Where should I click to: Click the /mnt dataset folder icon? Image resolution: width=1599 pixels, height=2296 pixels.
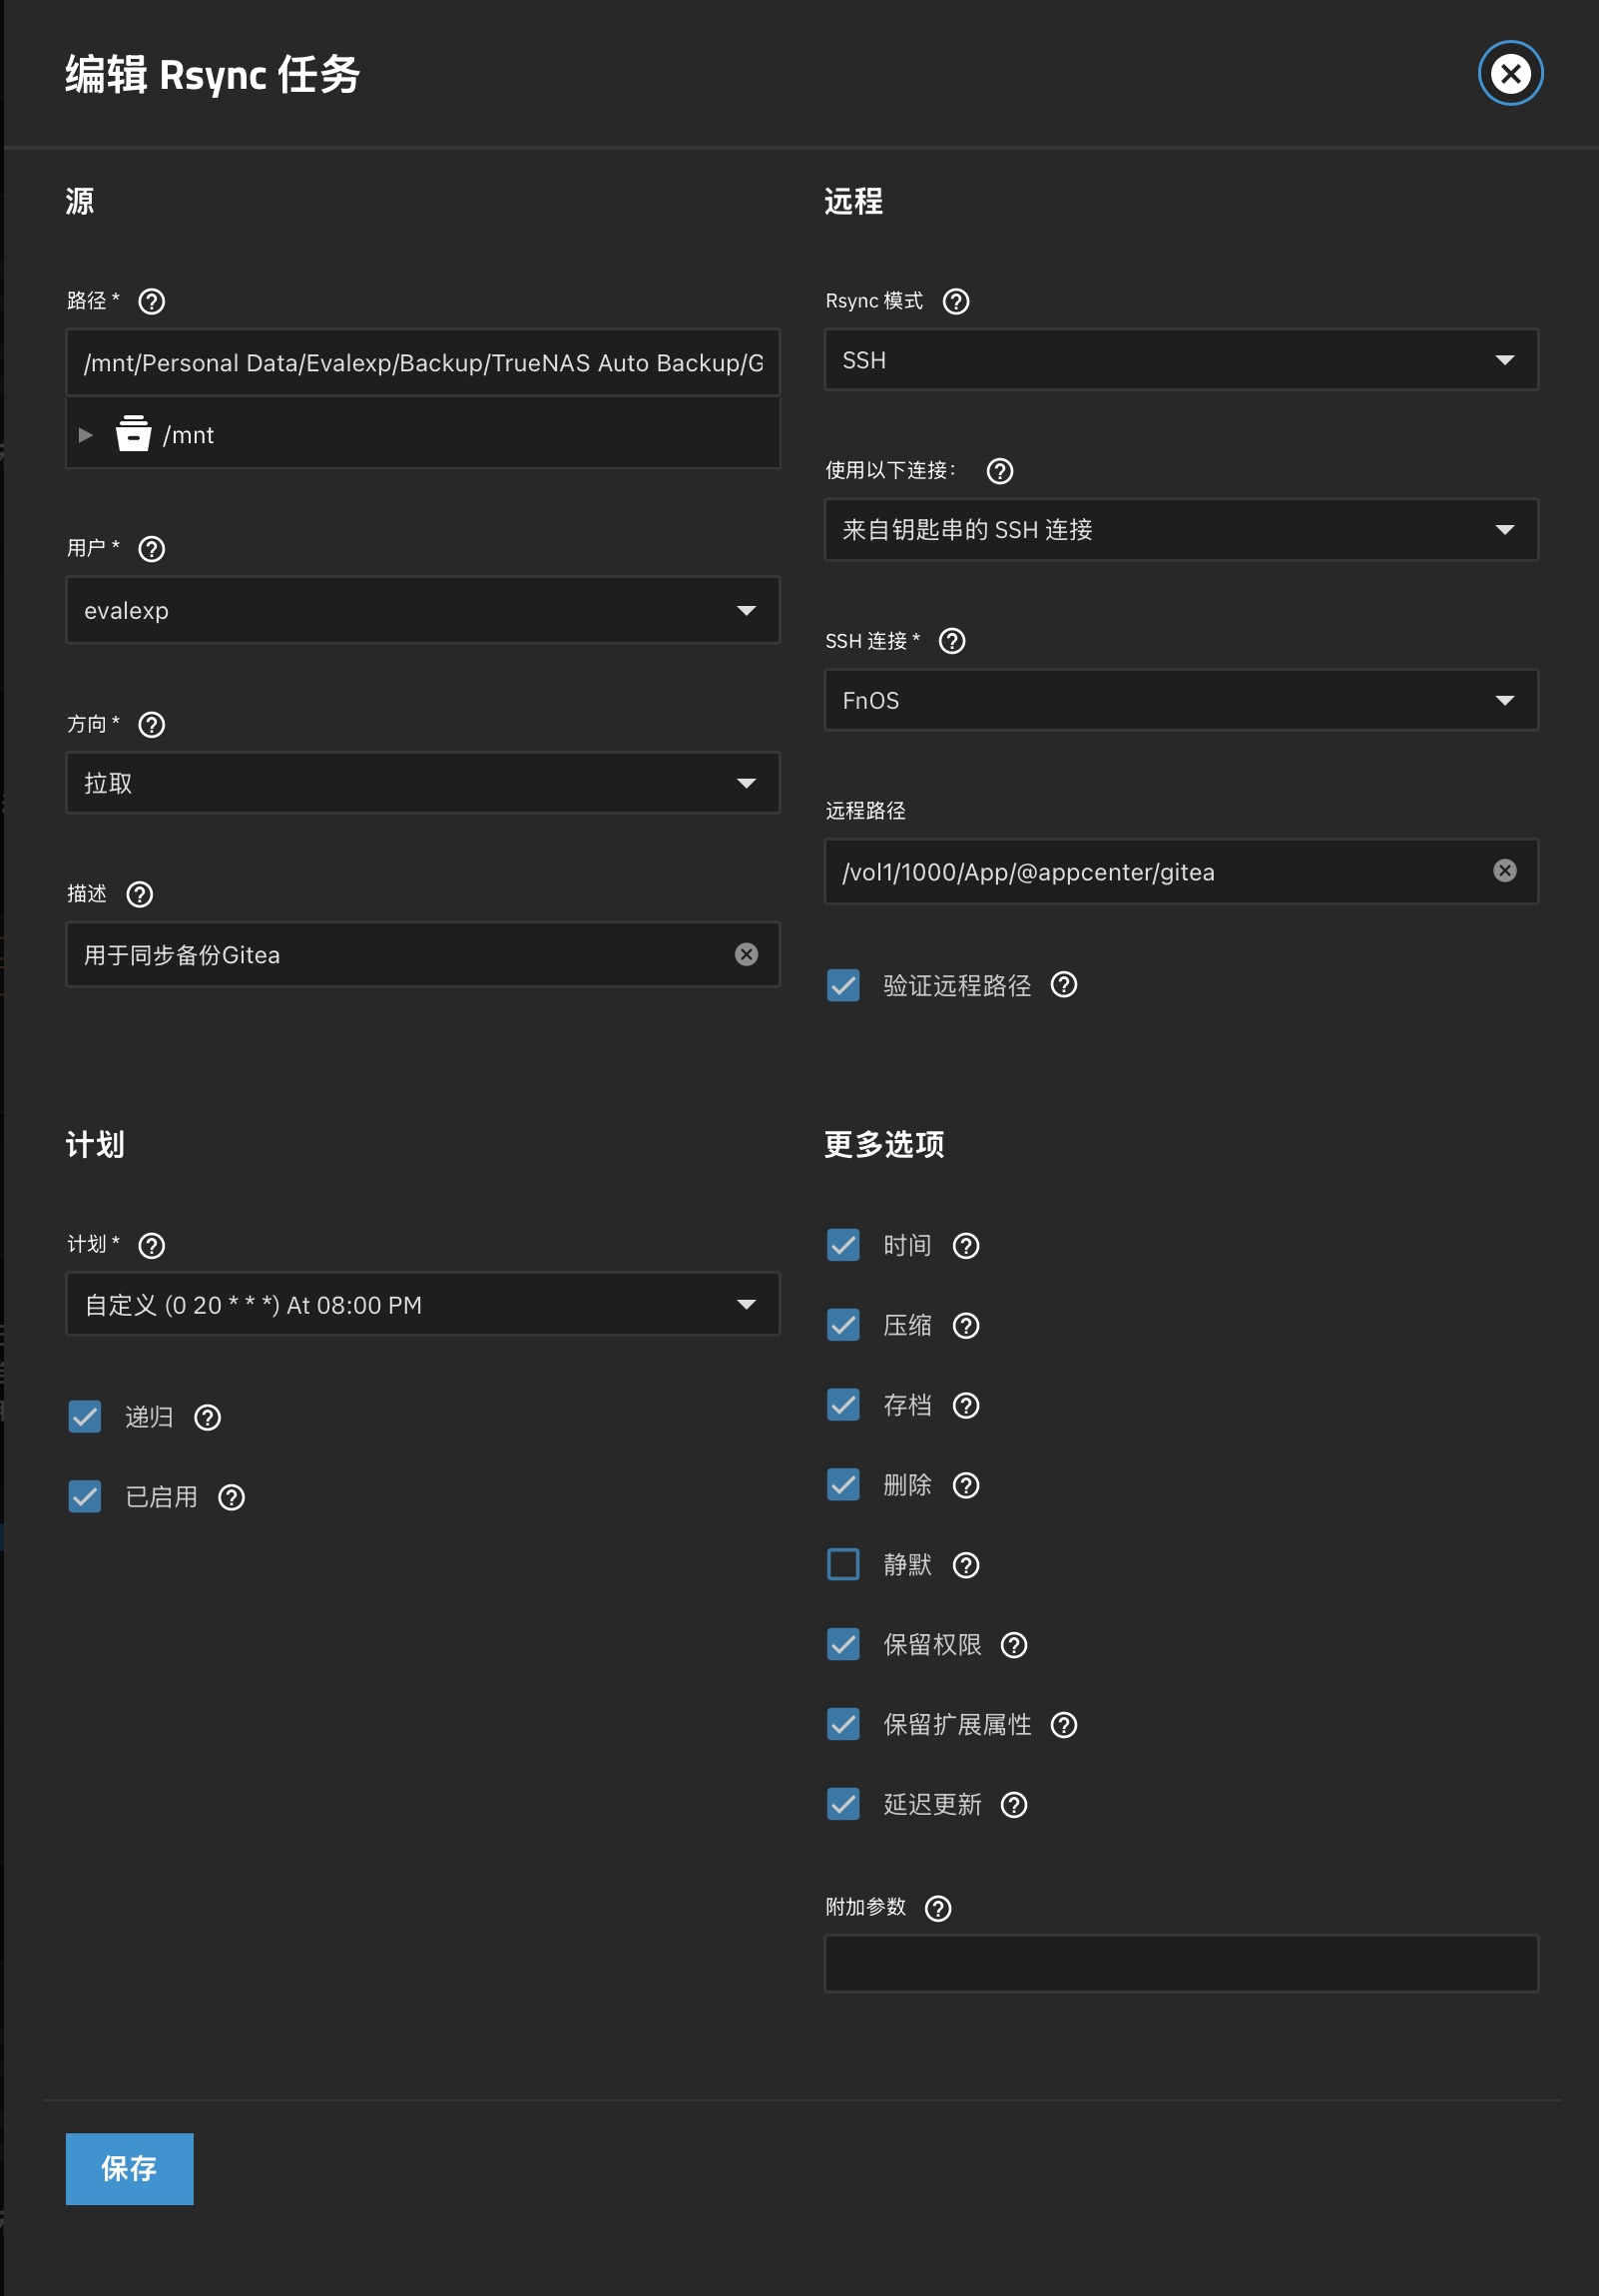pos(133,434)
